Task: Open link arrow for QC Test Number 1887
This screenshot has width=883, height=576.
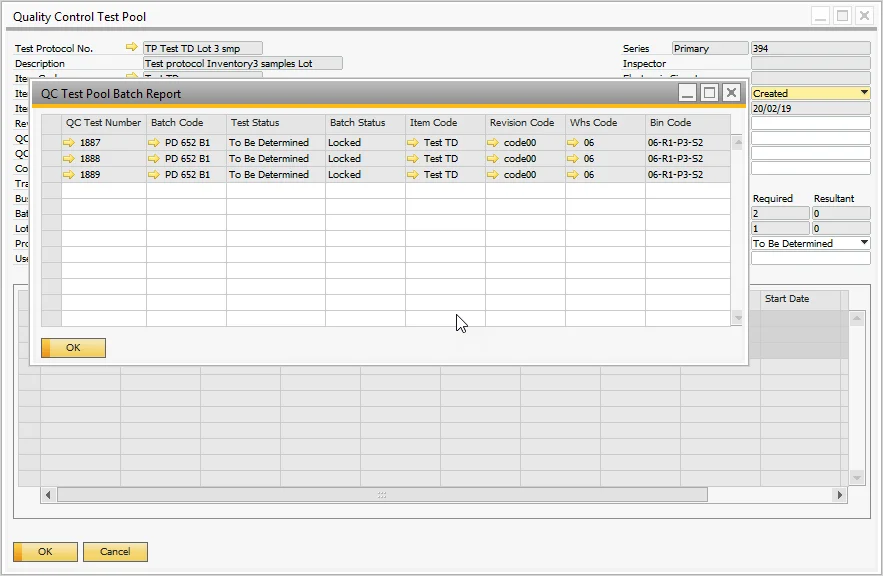Action: pos(69,143)
